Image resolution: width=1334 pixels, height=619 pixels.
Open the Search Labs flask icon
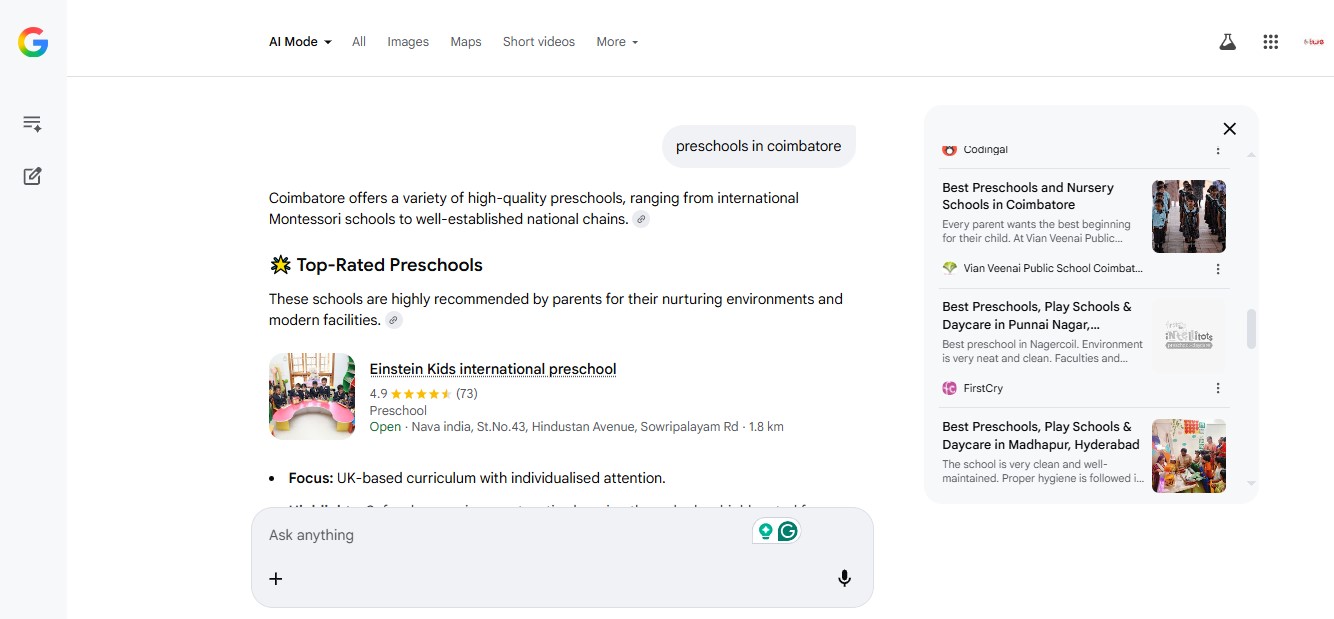click(x=1227, y=42)
